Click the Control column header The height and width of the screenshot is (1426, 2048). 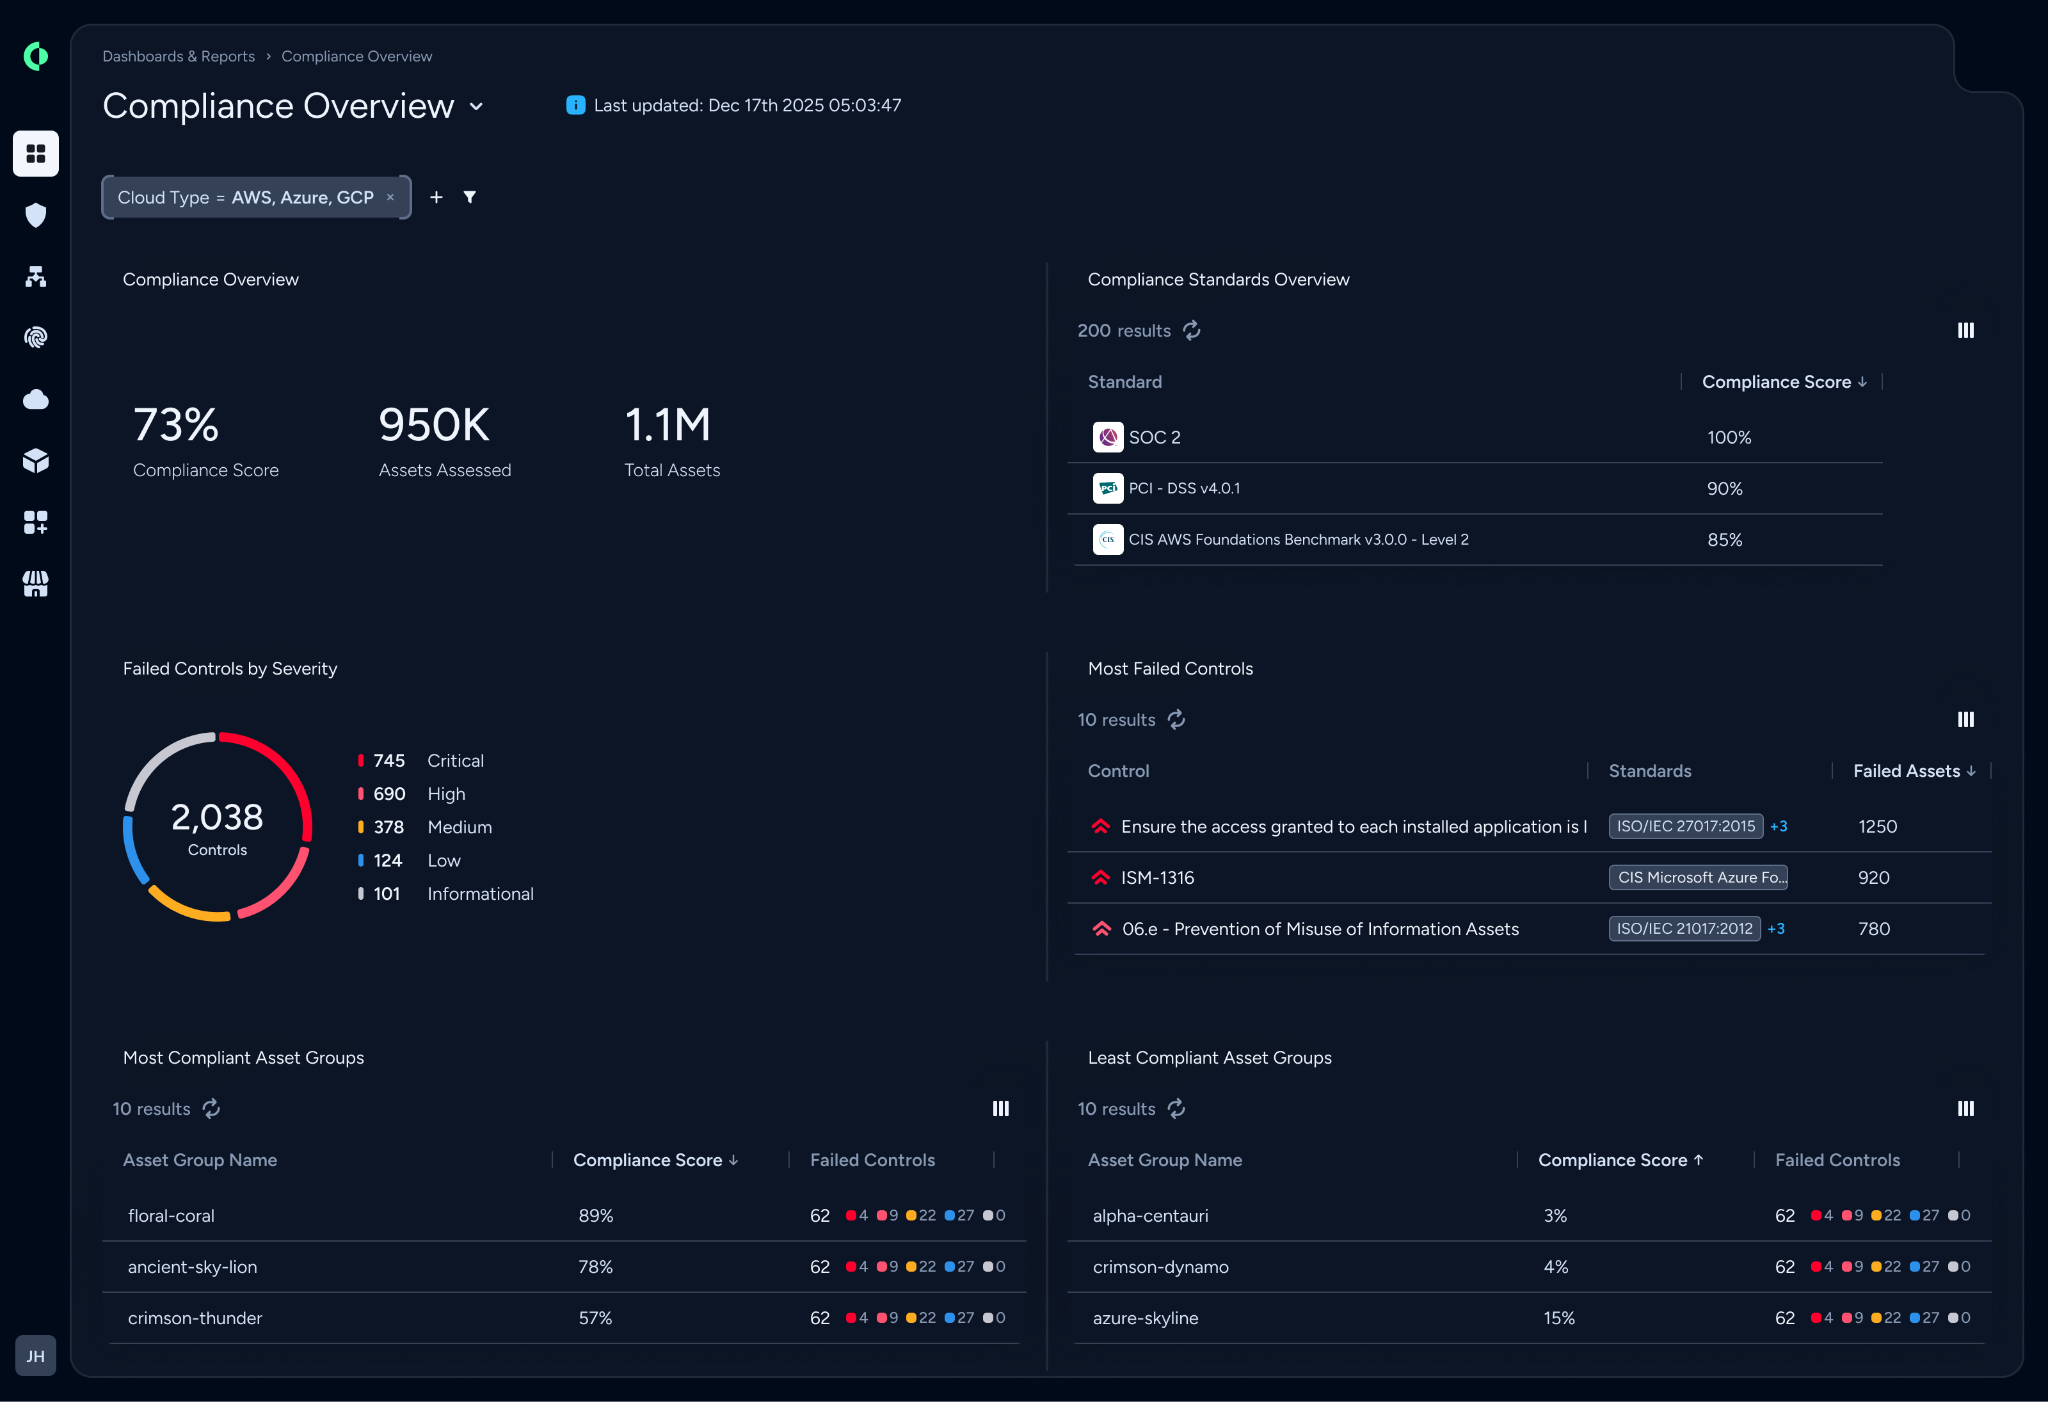coord(1118,771)
